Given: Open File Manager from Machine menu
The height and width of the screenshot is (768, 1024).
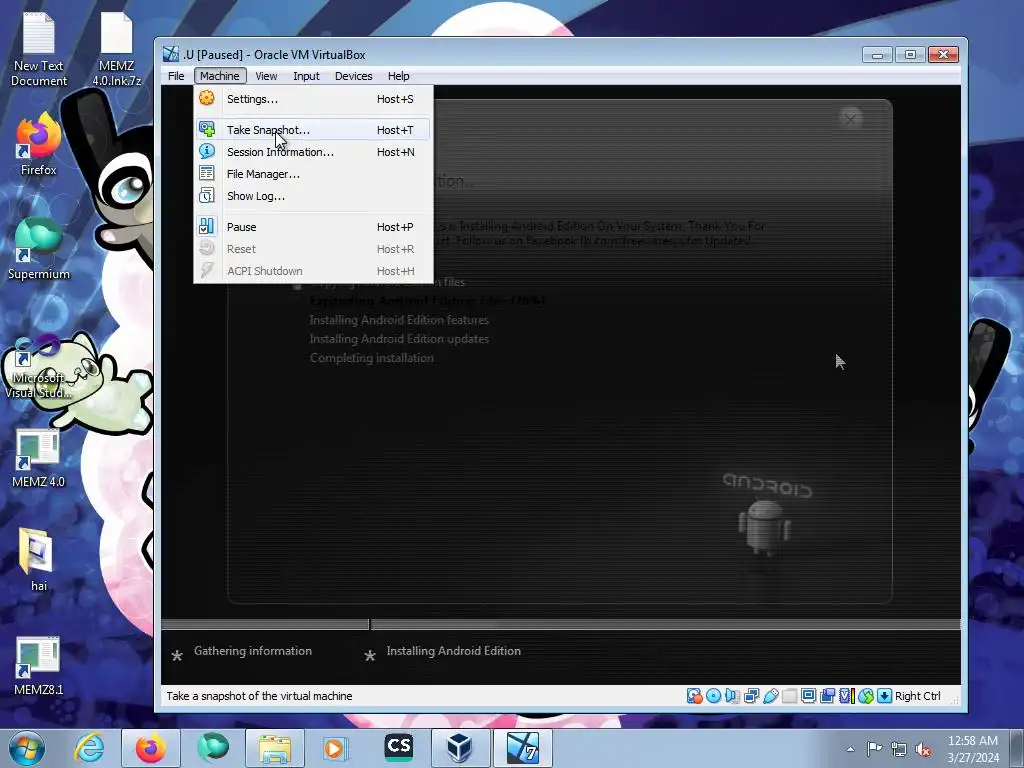Looking at the screenshot, I should (x=313, y=174).
